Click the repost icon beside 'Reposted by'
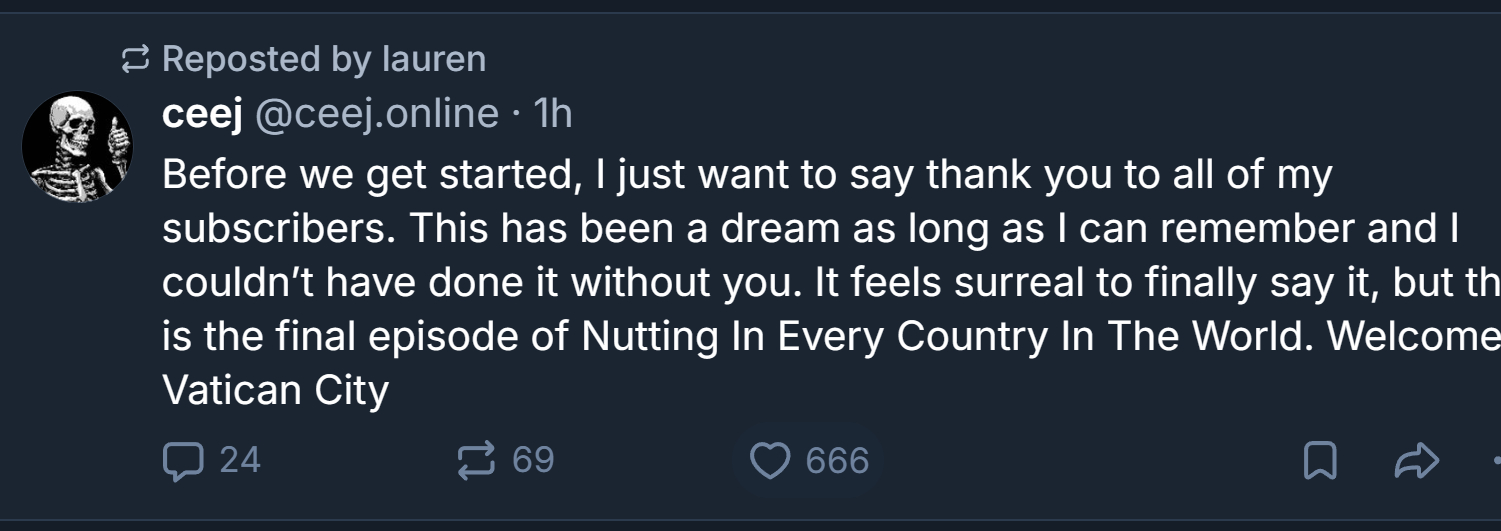 (x=134, y=60)
